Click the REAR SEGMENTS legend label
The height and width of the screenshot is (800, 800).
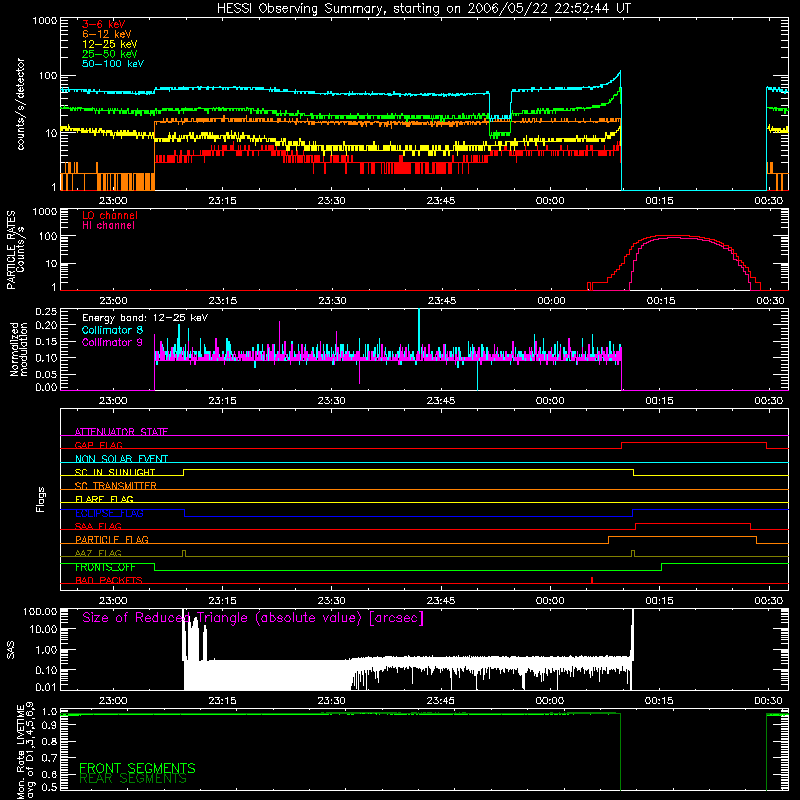pos(133,779)
